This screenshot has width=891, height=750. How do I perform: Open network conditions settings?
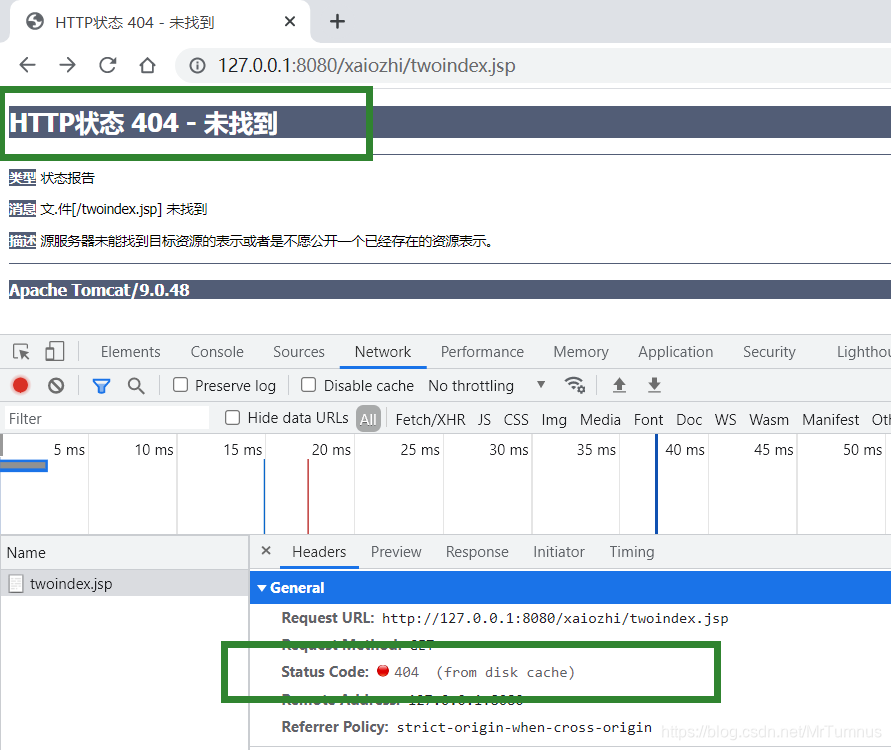coord(575,385)
